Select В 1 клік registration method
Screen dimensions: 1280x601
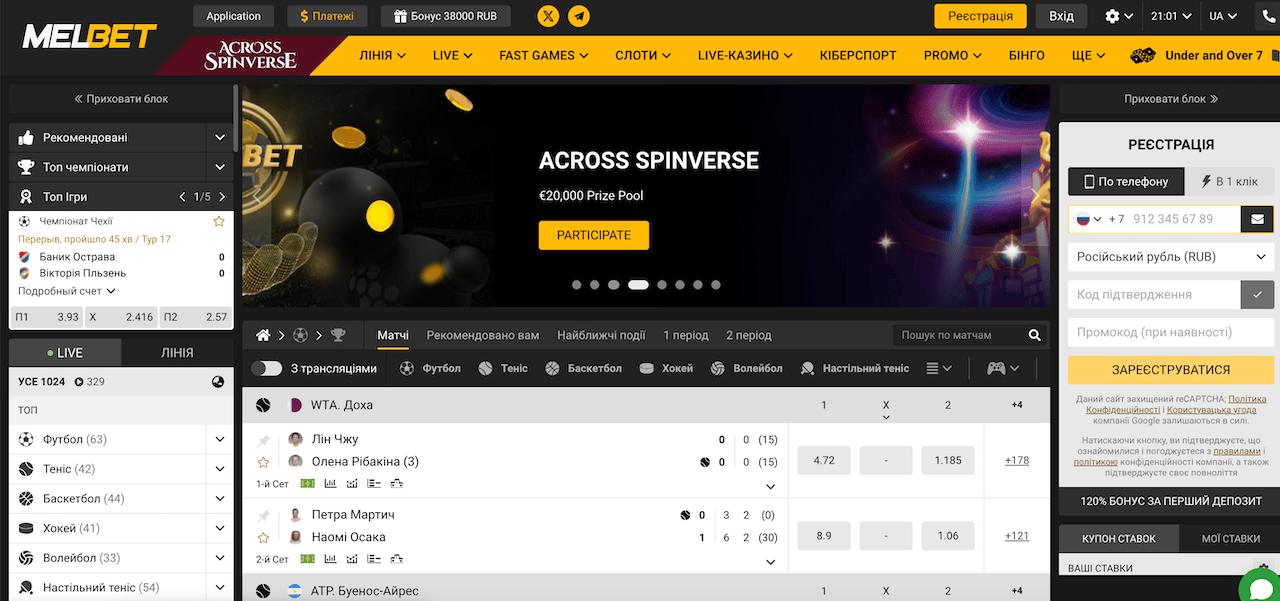click(1229, 181)
